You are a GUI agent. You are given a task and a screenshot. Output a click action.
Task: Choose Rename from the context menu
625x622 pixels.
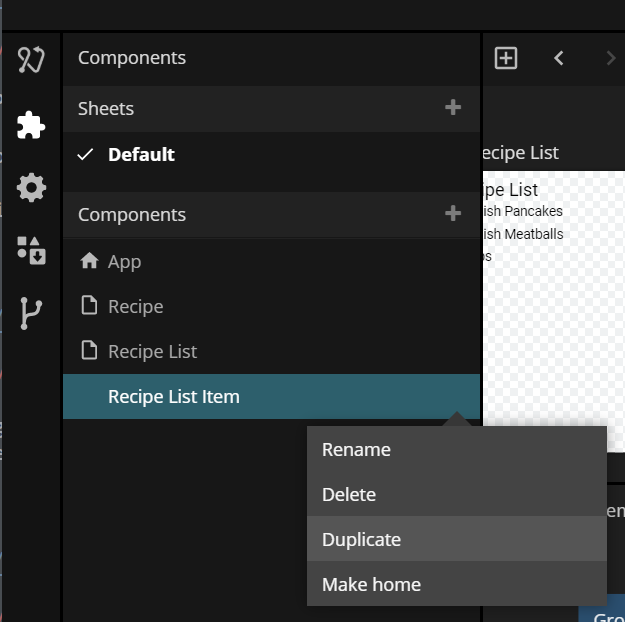coord(356,450)
